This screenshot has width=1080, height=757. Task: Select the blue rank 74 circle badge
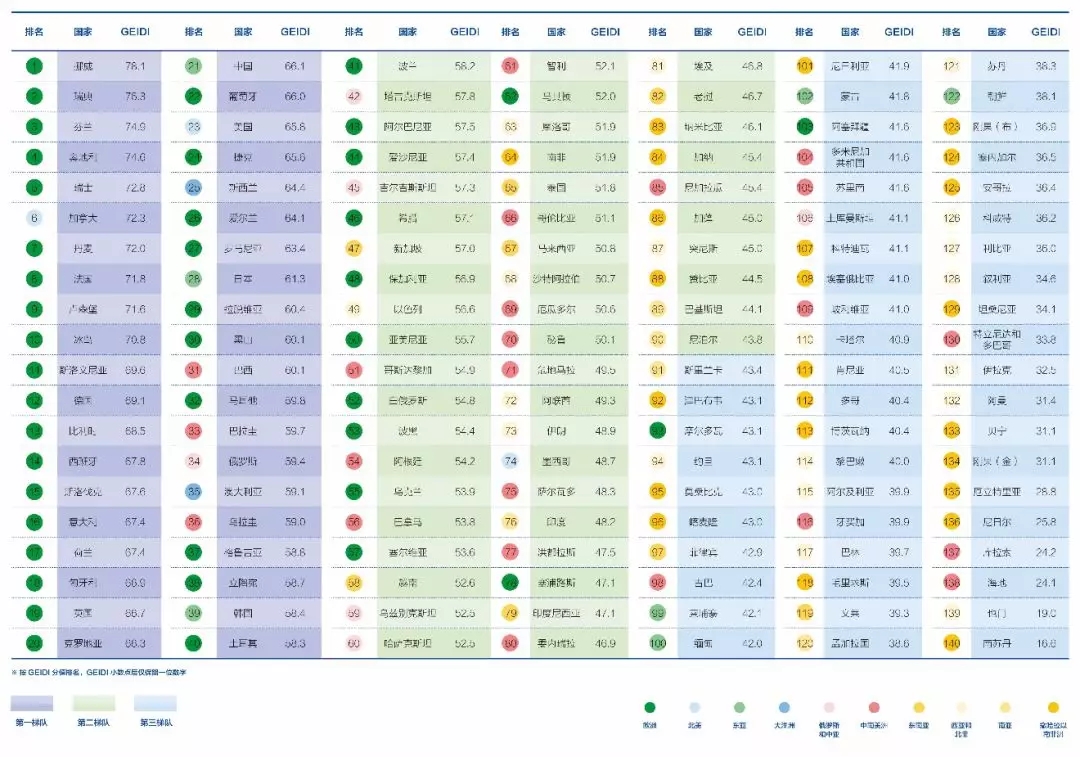510,461
